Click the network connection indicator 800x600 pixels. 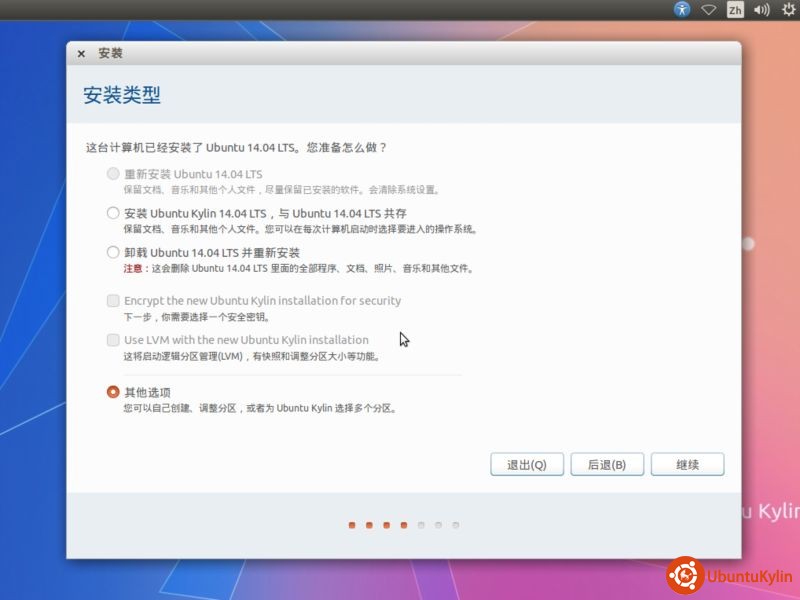coord(709,10)
